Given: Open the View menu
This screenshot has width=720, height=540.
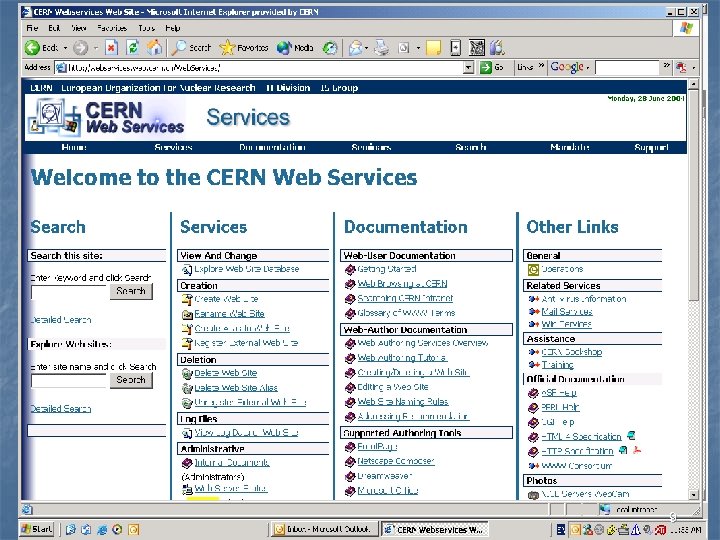Looking at the screenshot, I should tap(79, 28).
